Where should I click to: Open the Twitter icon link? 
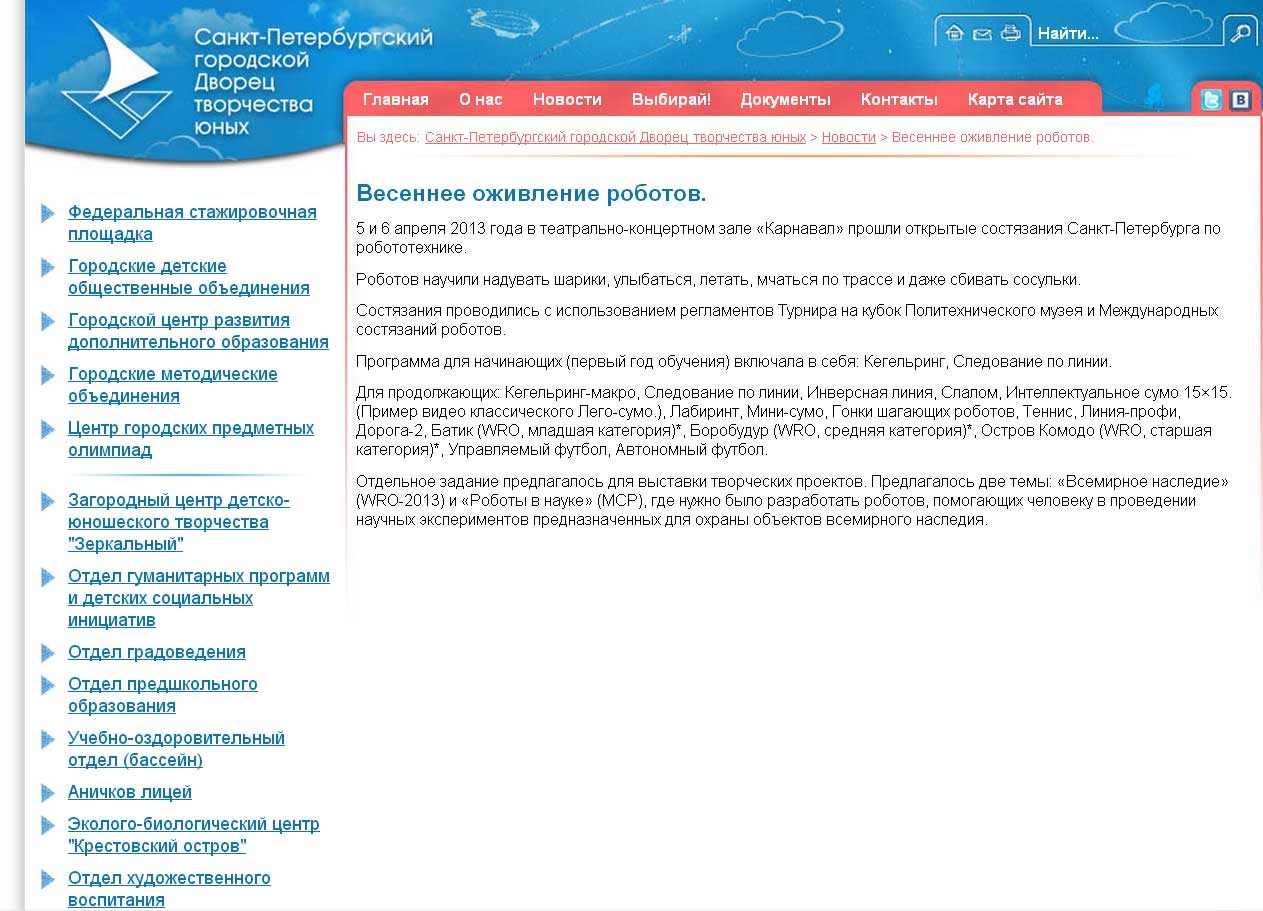[x=1211, y=100]
